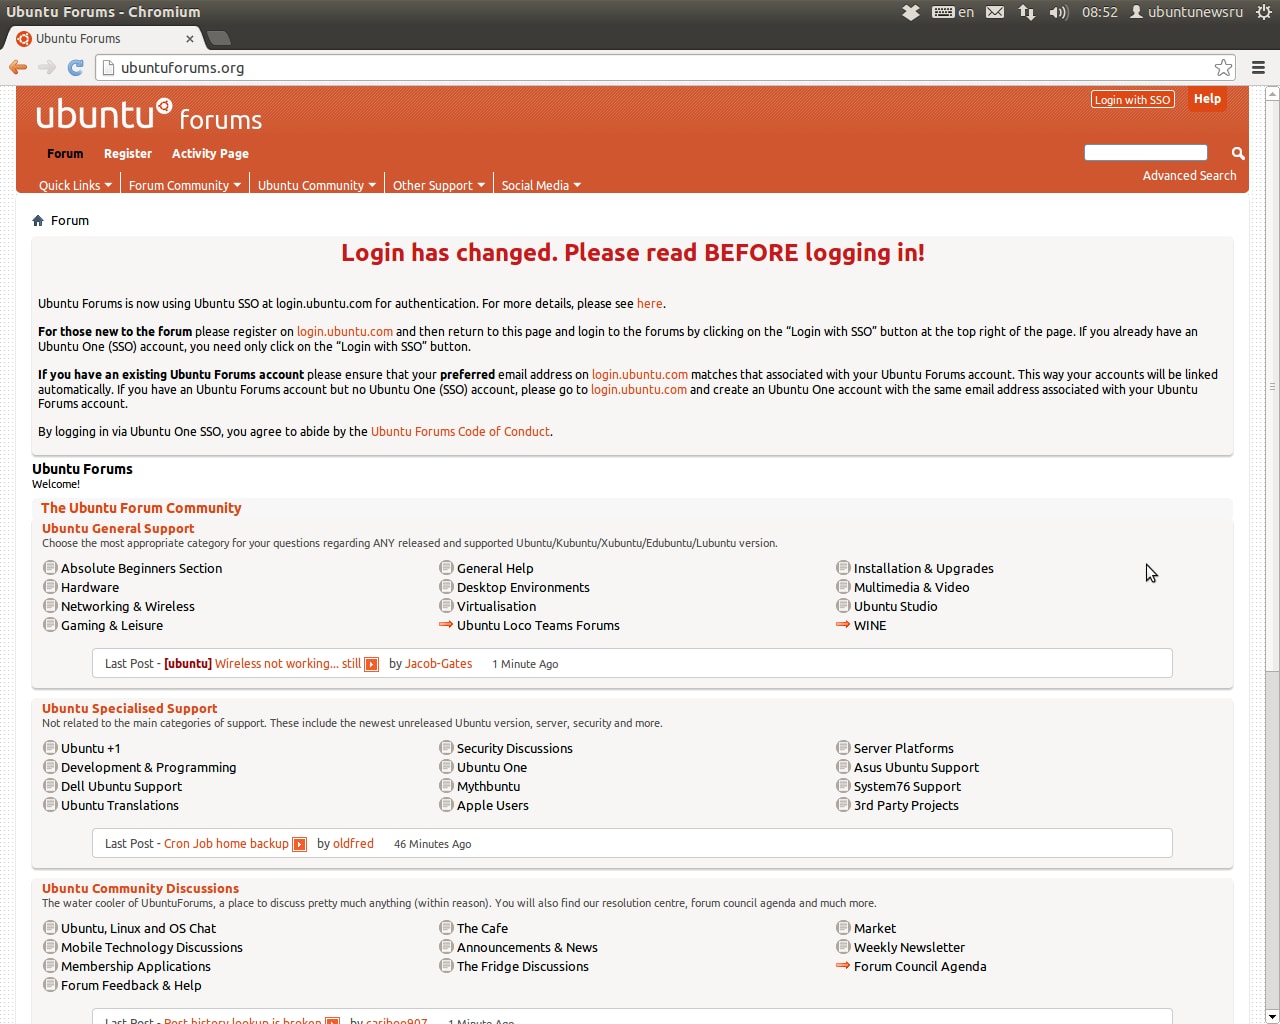The width and height of the screenshot is (1280, 1024).
Task: Open the mail envelope indicator
Action: click(x=995, y=12)
